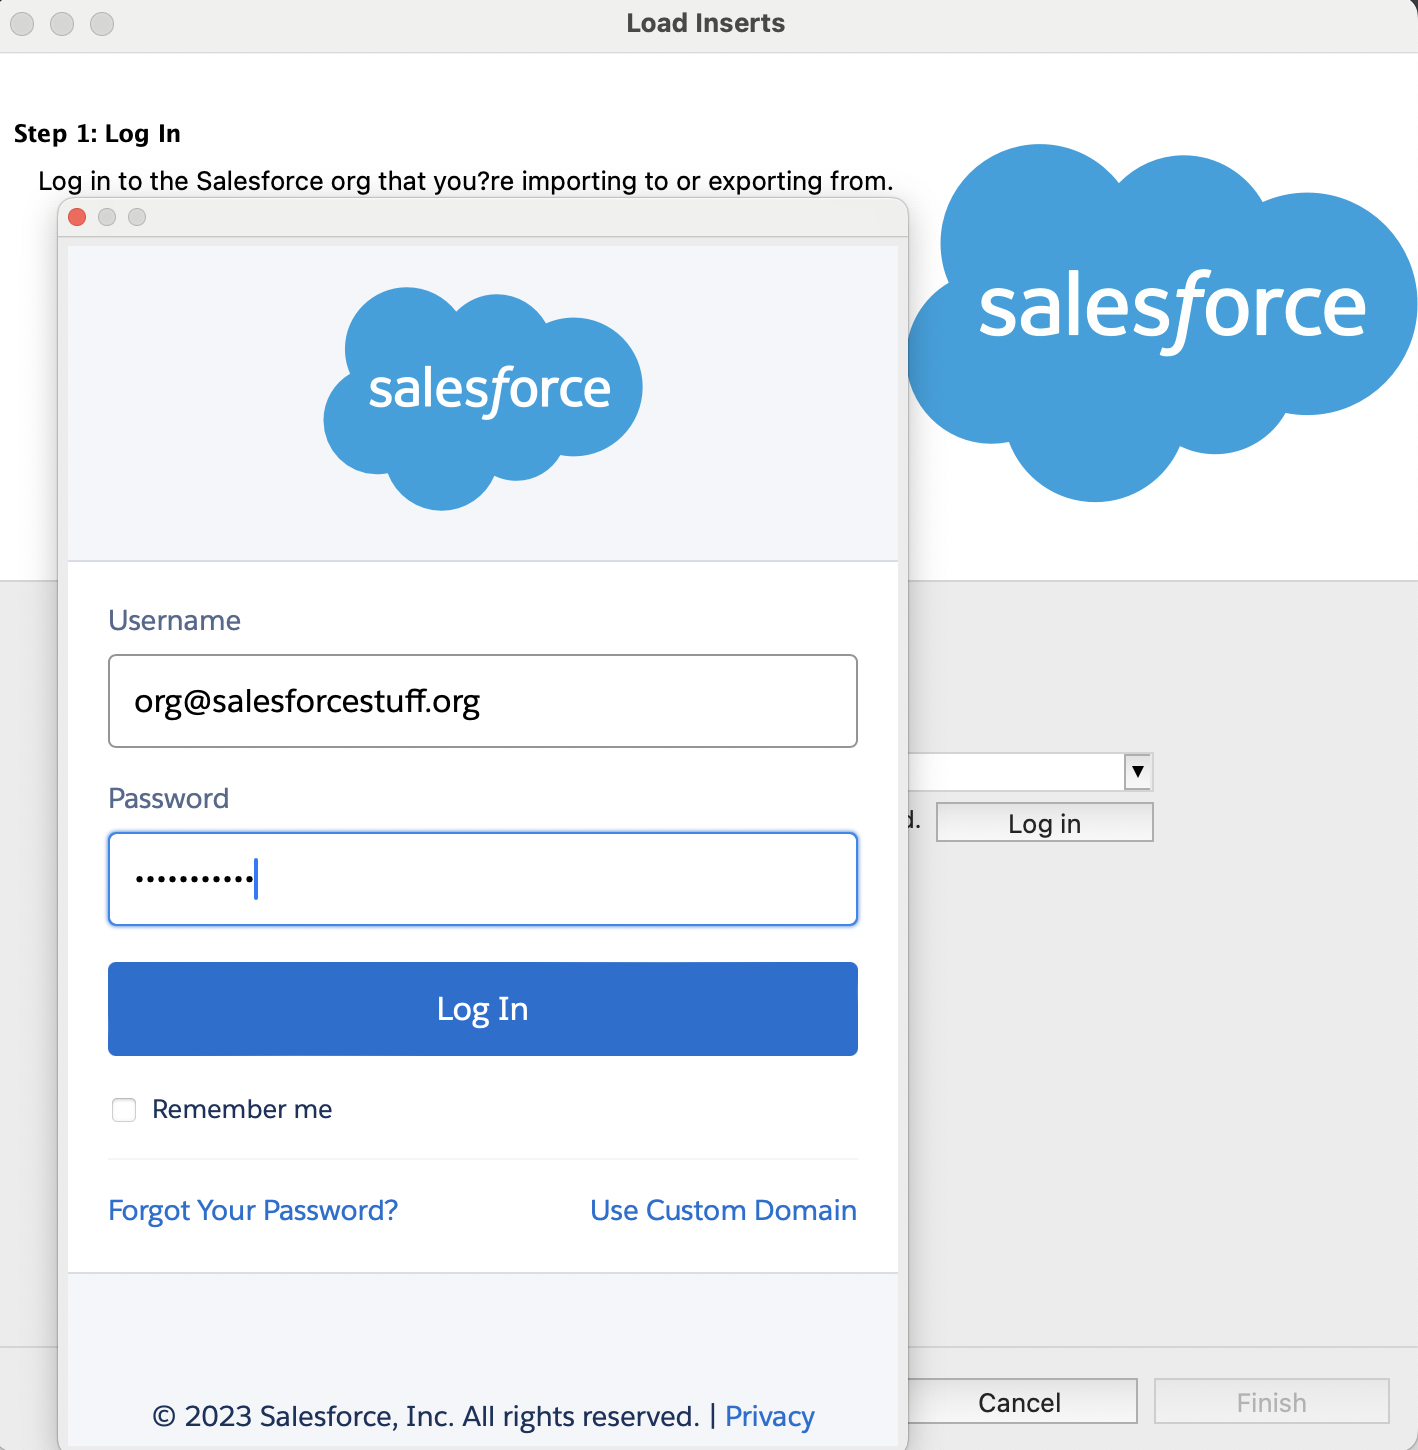Enable the Remember me checkbox

tap(124, 1110)
